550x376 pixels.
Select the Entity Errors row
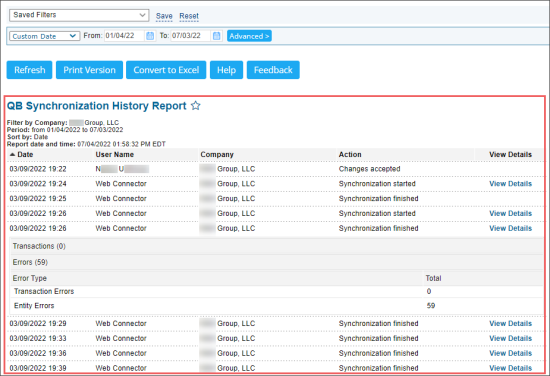tap(276, 306)
